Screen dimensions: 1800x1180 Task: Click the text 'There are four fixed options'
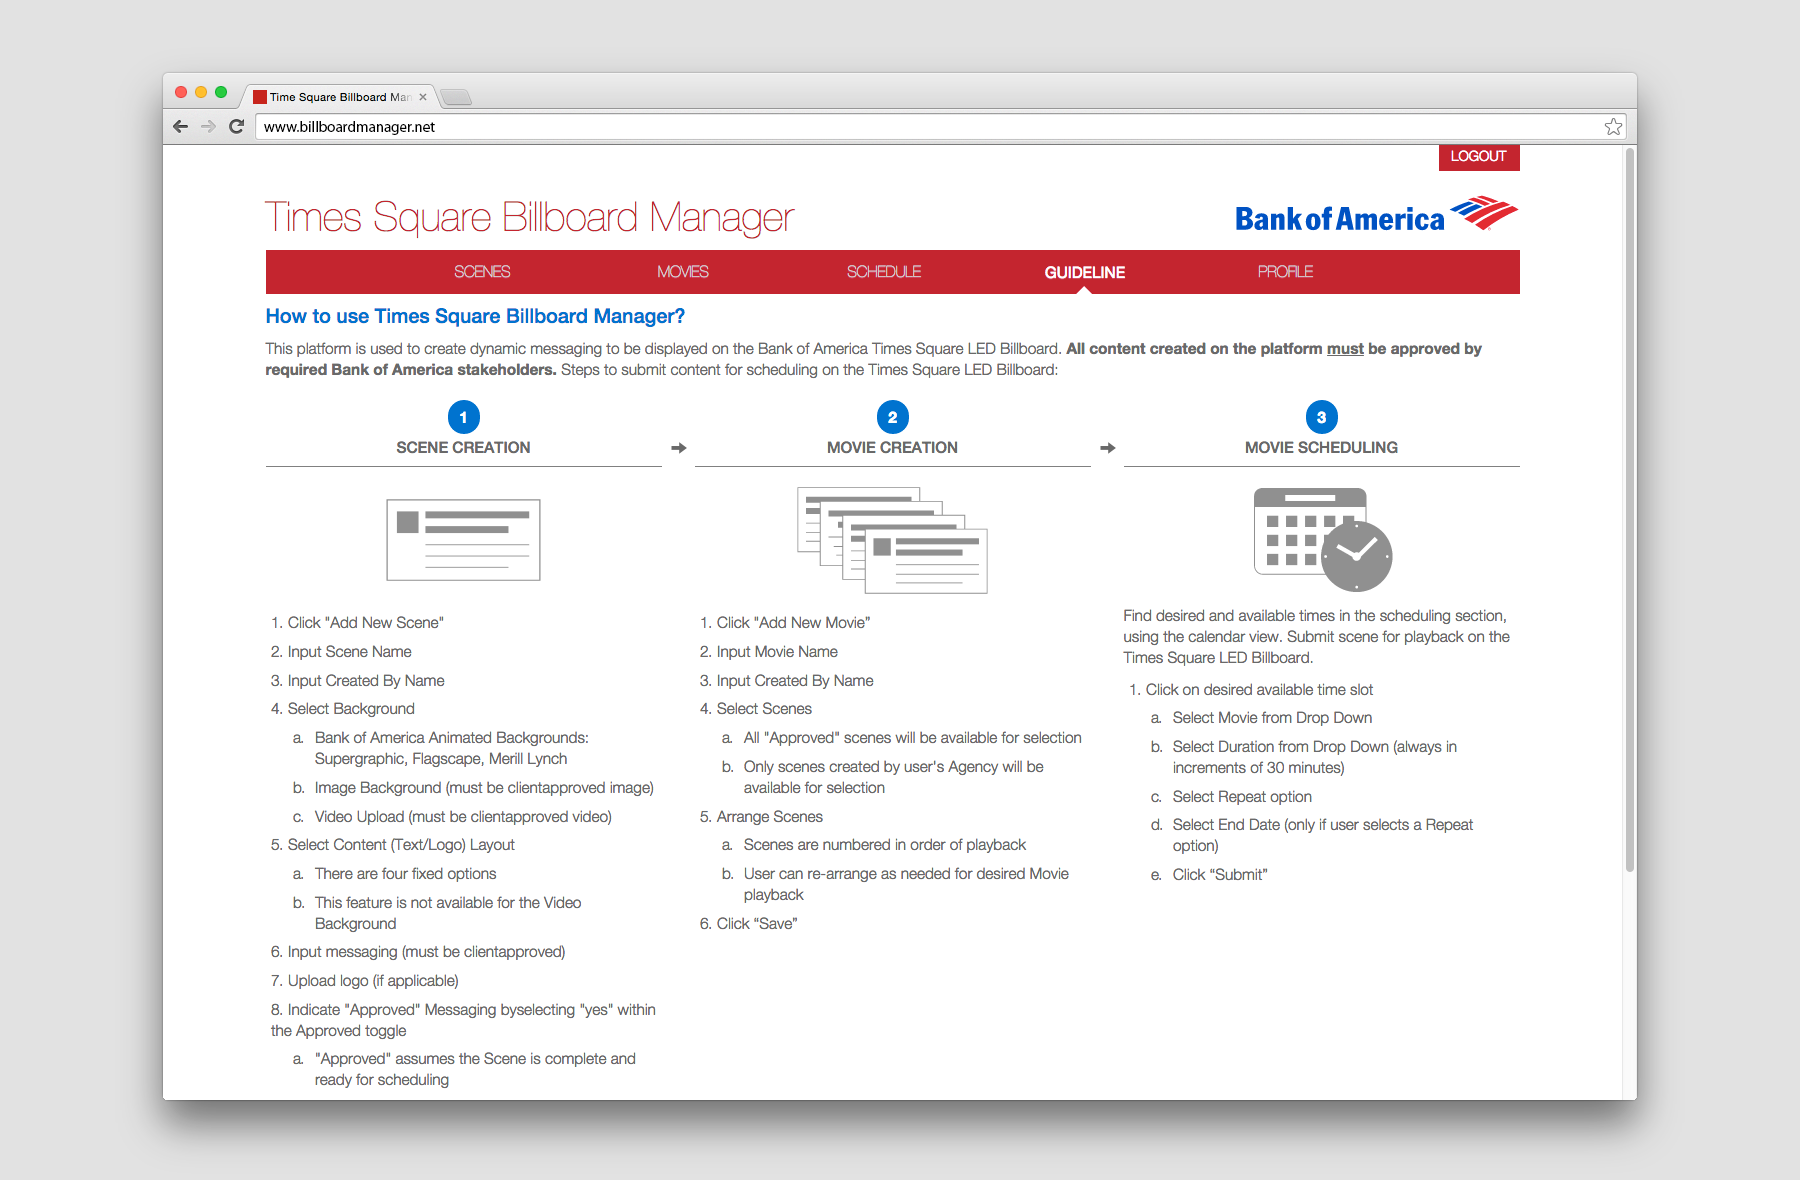(406, 874)
